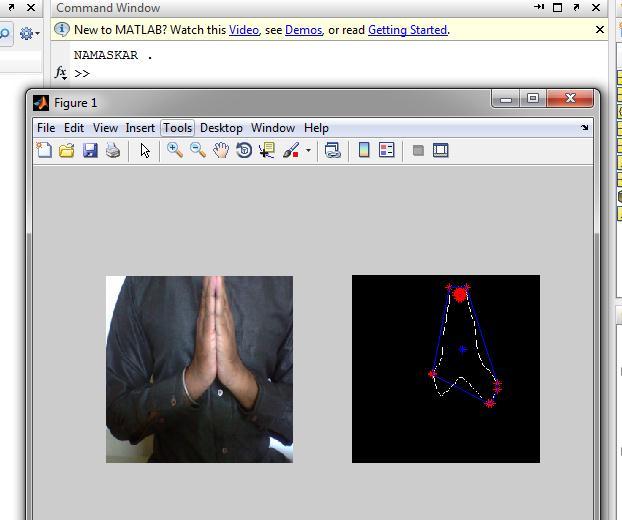Image resolution: width=622 pixels, height=520 pixels.
Task: Open the Getting Started link
Action: [407, 30]
